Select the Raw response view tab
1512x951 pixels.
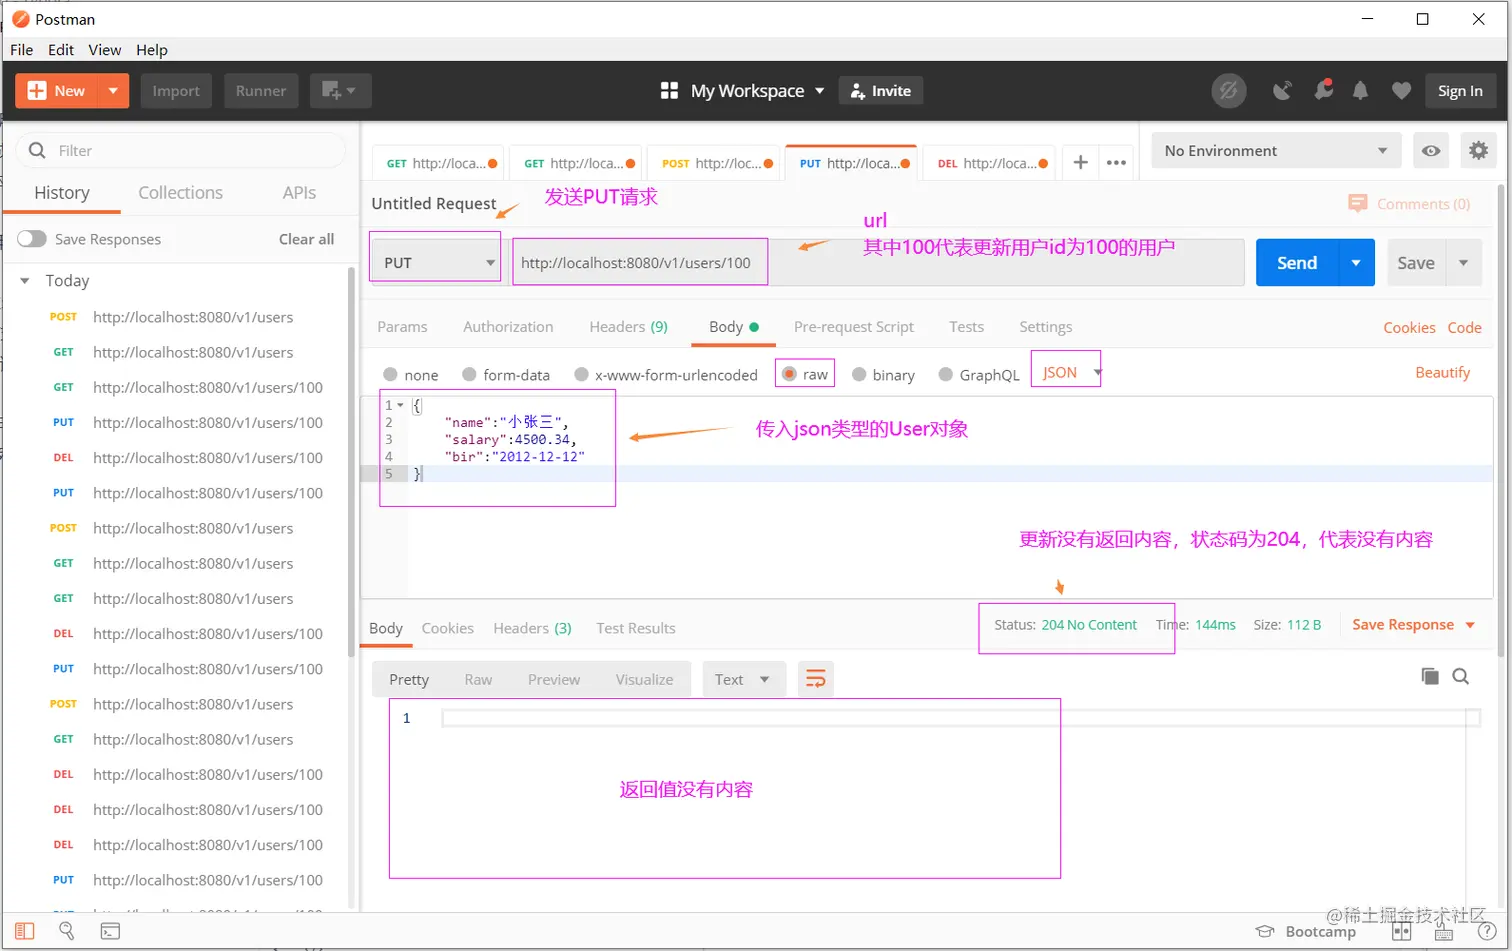[478, 679]
